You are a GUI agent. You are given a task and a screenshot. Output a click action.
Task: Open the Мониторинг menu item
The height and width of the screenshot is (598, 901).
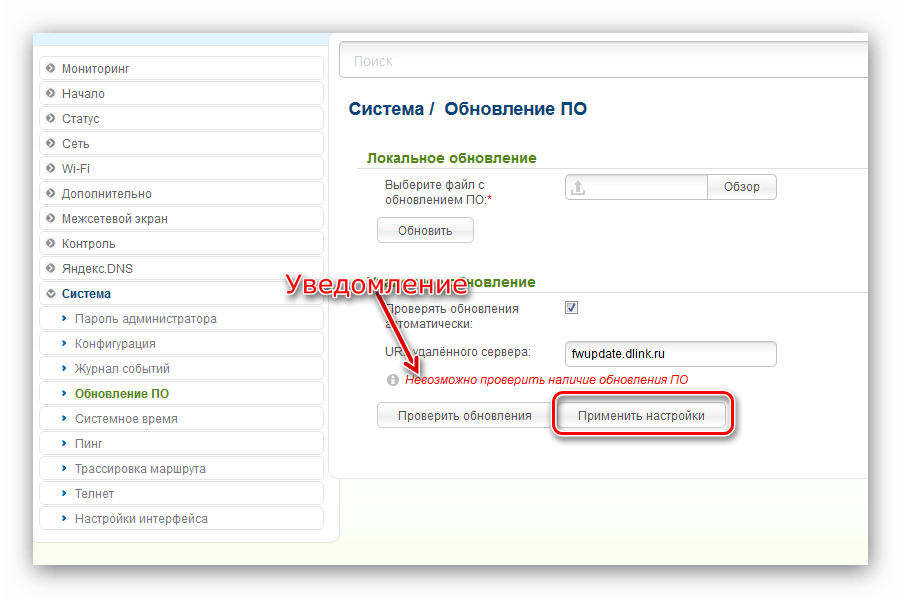tap(181, 68)
